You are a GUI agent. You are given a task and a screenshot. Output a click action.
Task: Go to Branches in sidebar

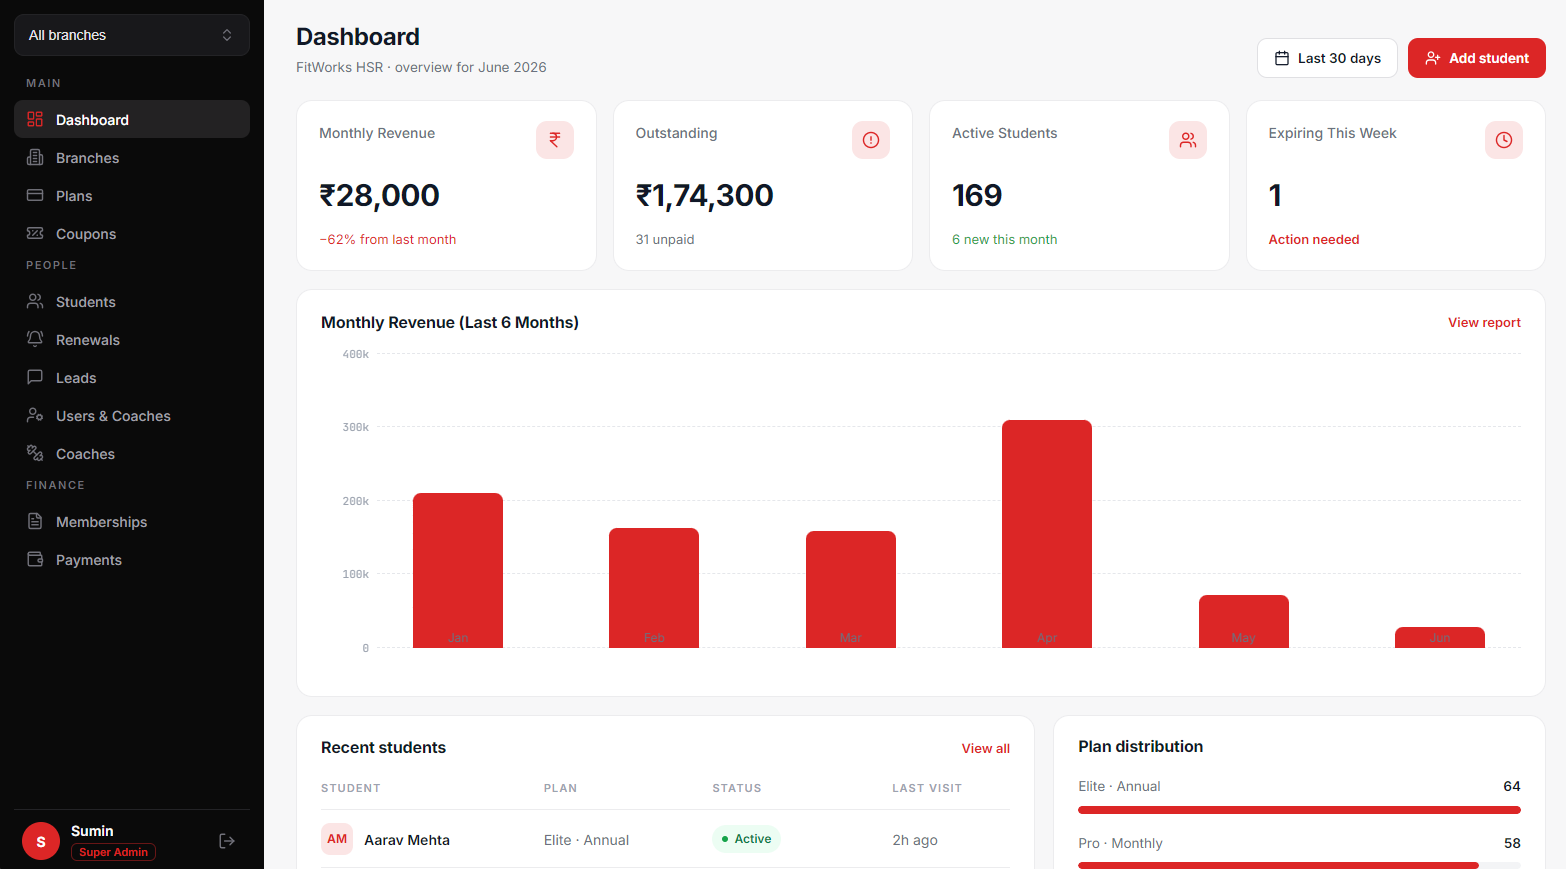point(132,157)
